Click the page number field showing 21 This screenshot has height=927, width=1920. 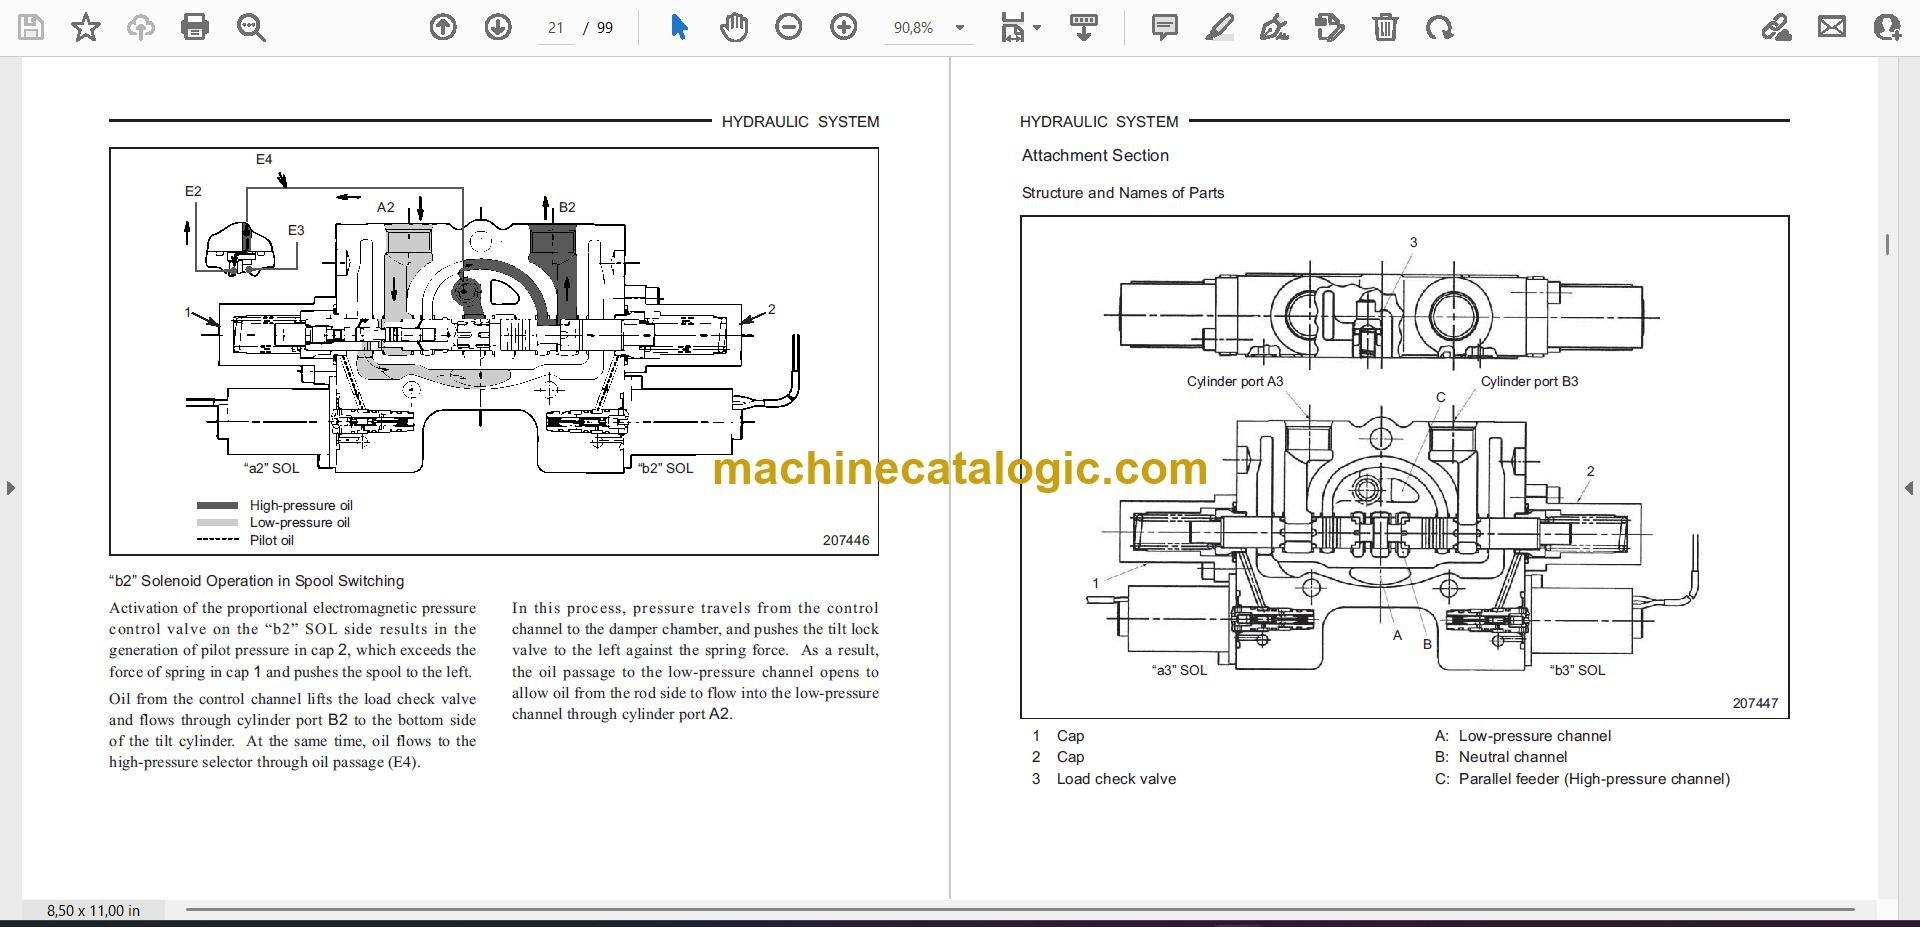pyautogui.click(x=556, y=28)
